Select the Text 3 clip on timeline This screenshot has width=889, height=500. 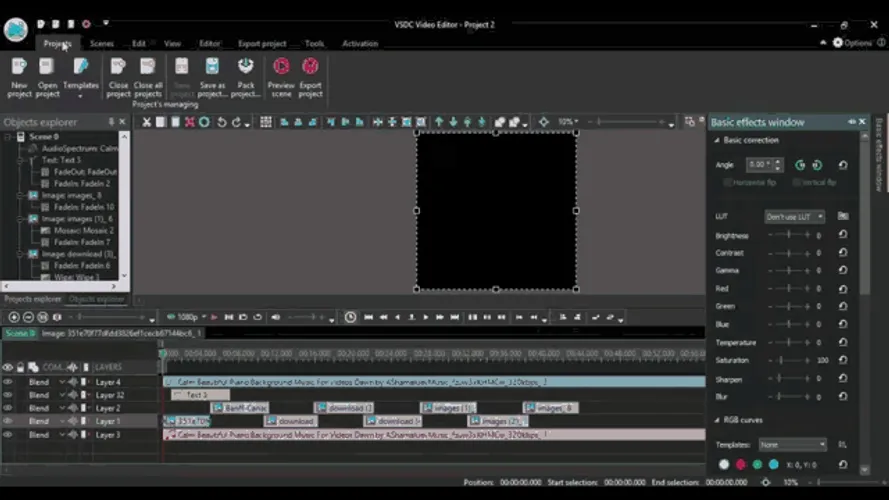(199, 395)
